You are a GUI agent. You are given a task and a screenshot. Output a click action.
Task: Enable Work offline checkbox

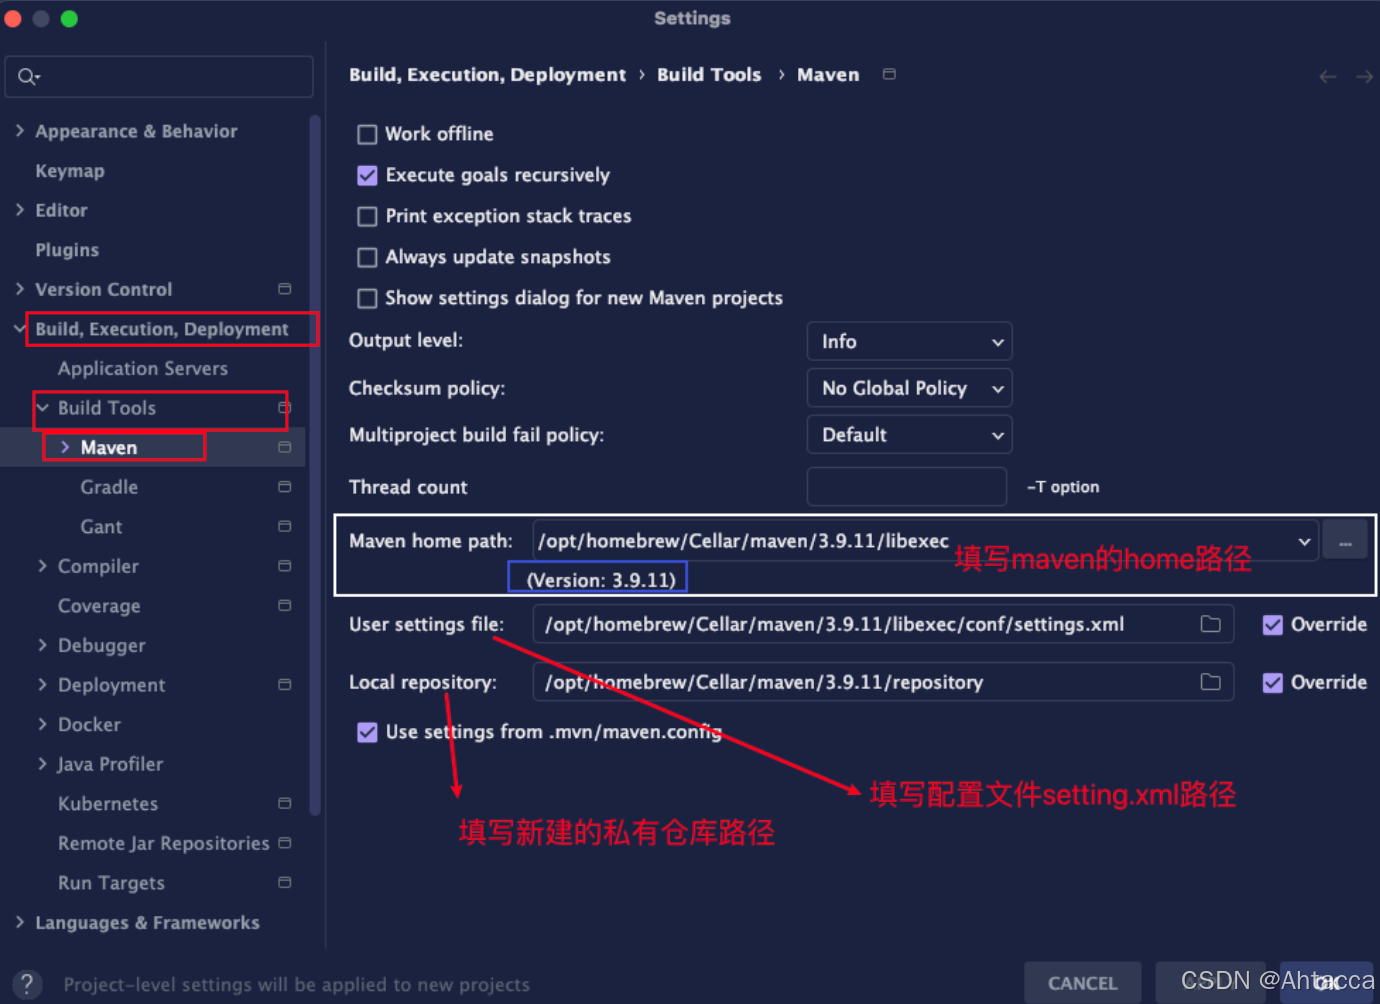(x=367, y=134)
